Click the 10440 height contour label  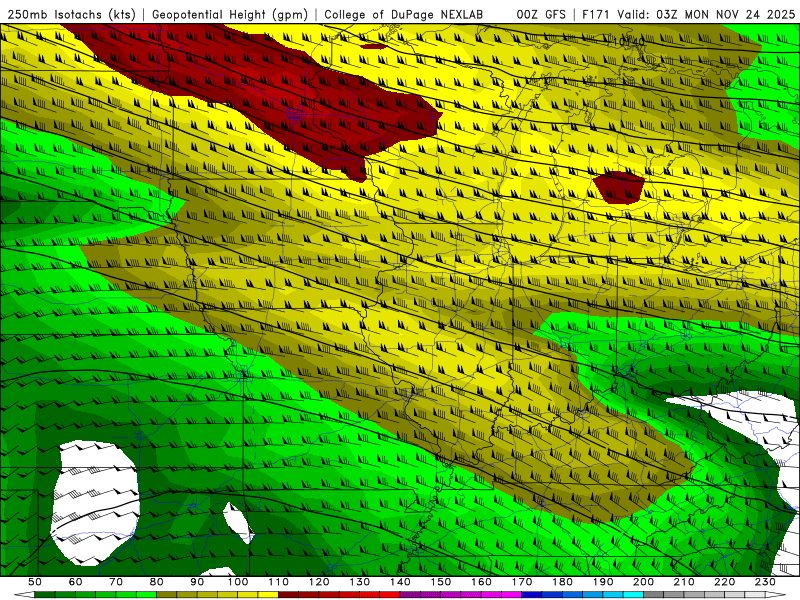(629, 41)
